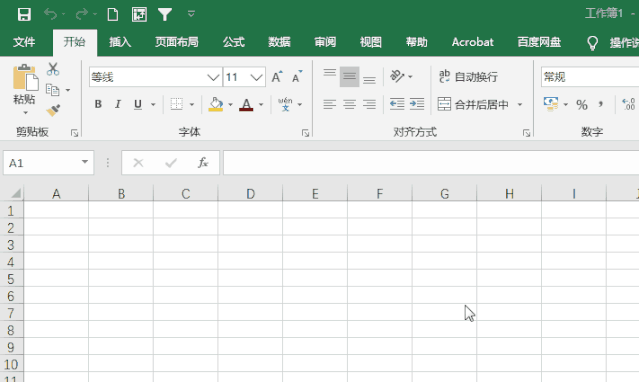Apply the yellow fill color
The width and height of the screenshot is (639, 382).
pyautogui.click(x=216, y=104)
